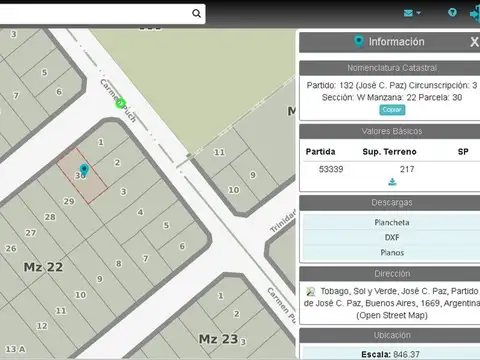Click the Ubicación section header
The width and height of the screenshot is (480, 360).
coord(392,335)
